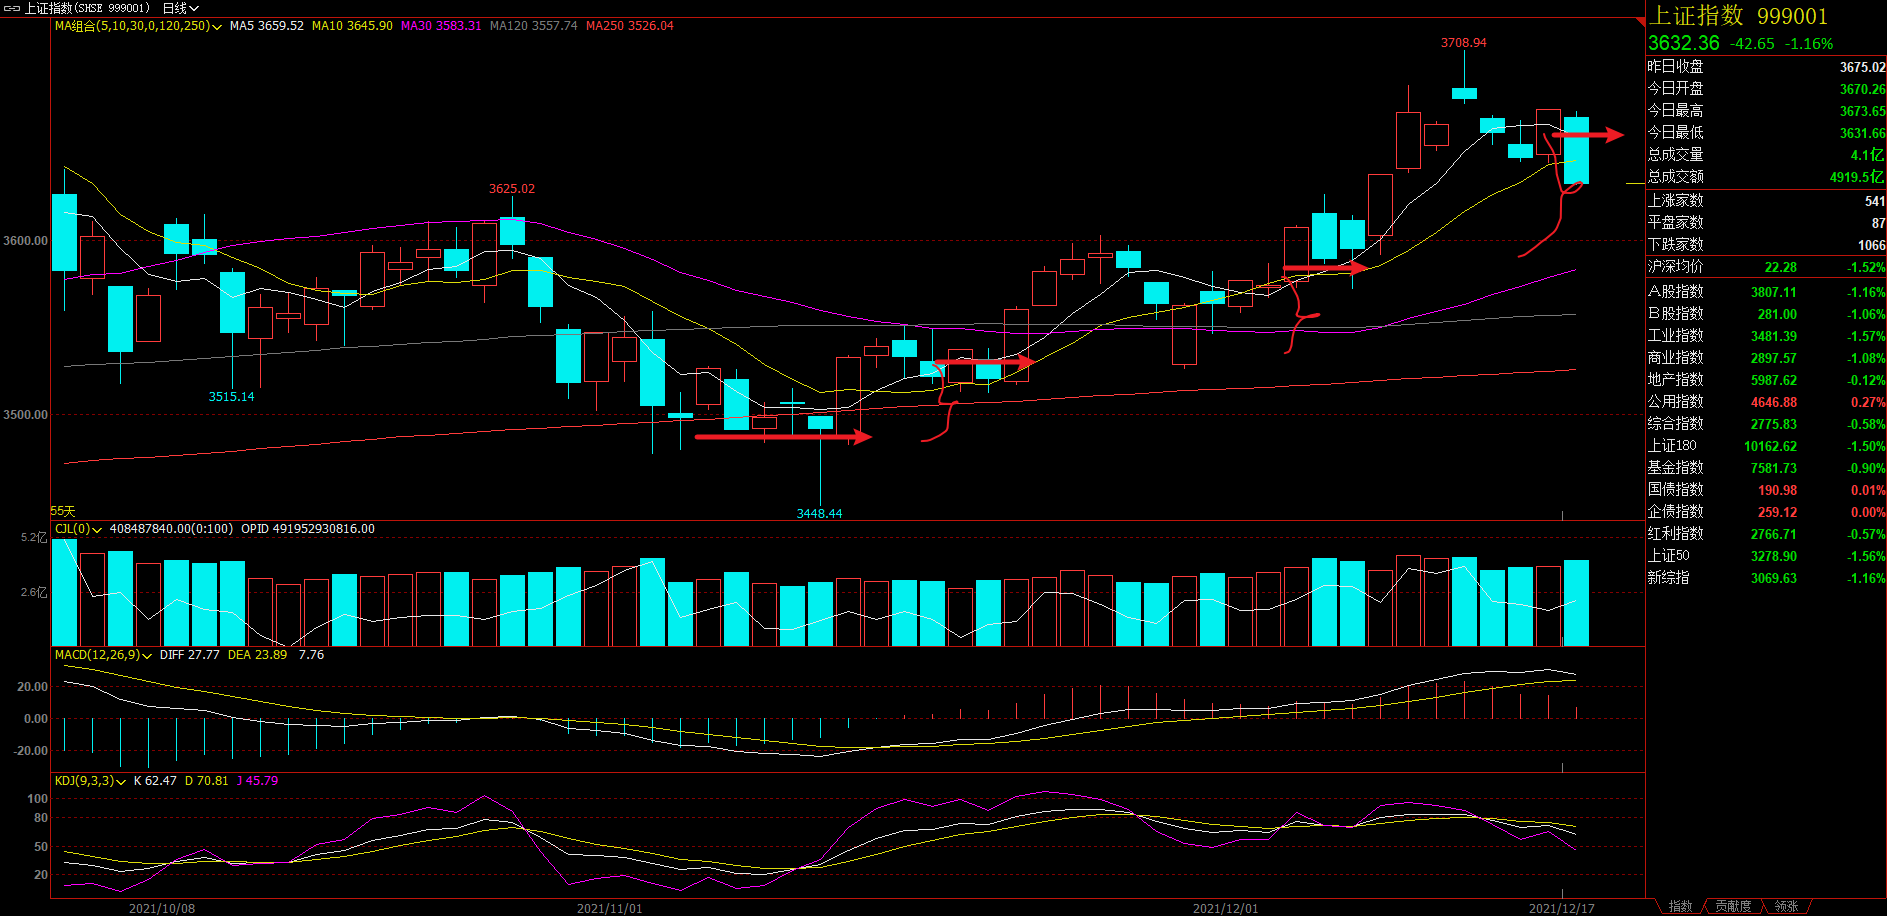The image size is (1887, 916).
Task: Click the link icon beside 上证指数 title
Action: coord(11,8)
